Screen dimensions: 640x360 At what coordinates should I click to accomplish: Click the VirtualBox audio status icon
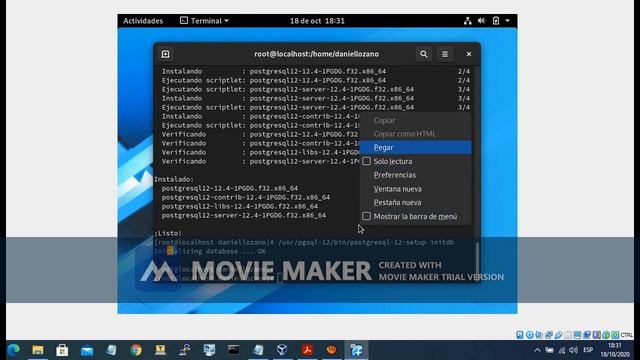point(539,335)
